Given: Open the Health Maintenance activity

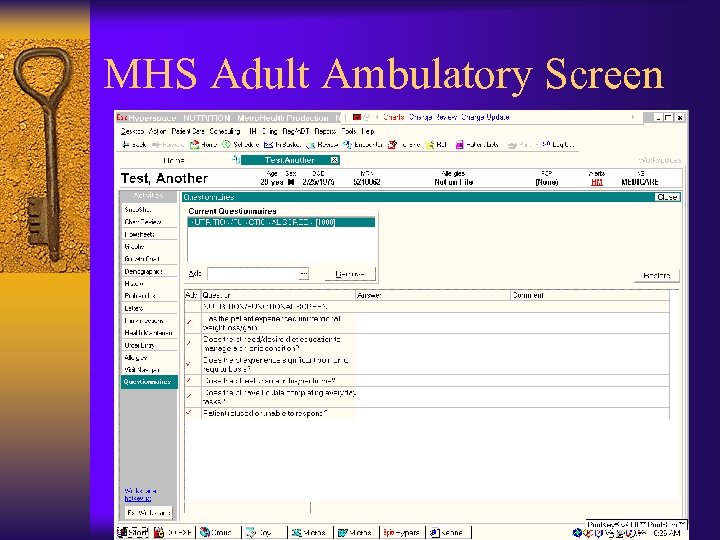Looking at the screenshot, I should pos(149,332).
